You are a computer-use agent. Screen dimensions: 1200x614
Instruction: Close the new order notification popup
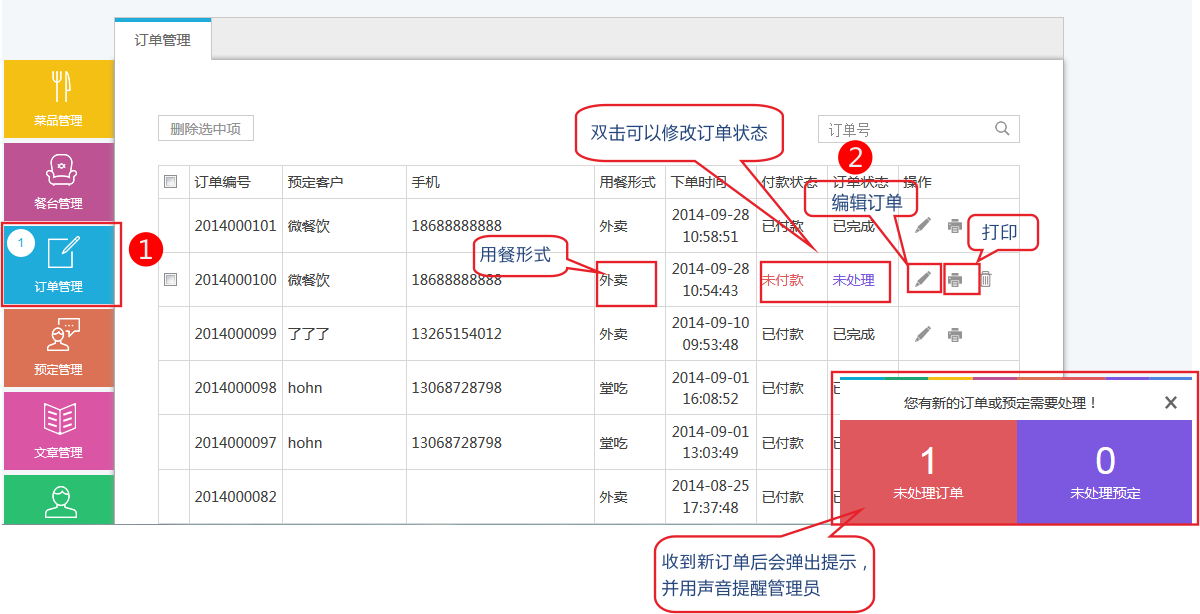(x=1171, y=403)
